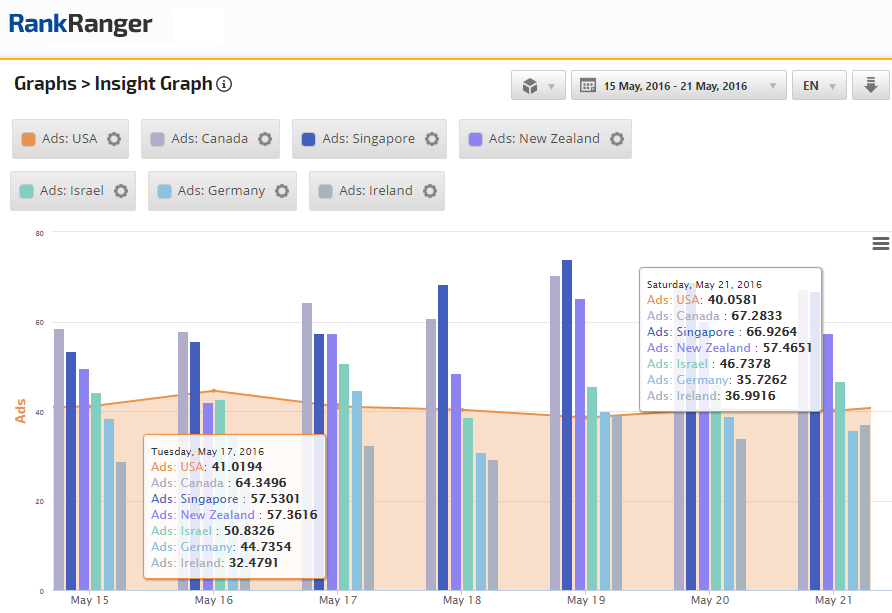Expand the EN language dropdown

(x=819, y=86)
